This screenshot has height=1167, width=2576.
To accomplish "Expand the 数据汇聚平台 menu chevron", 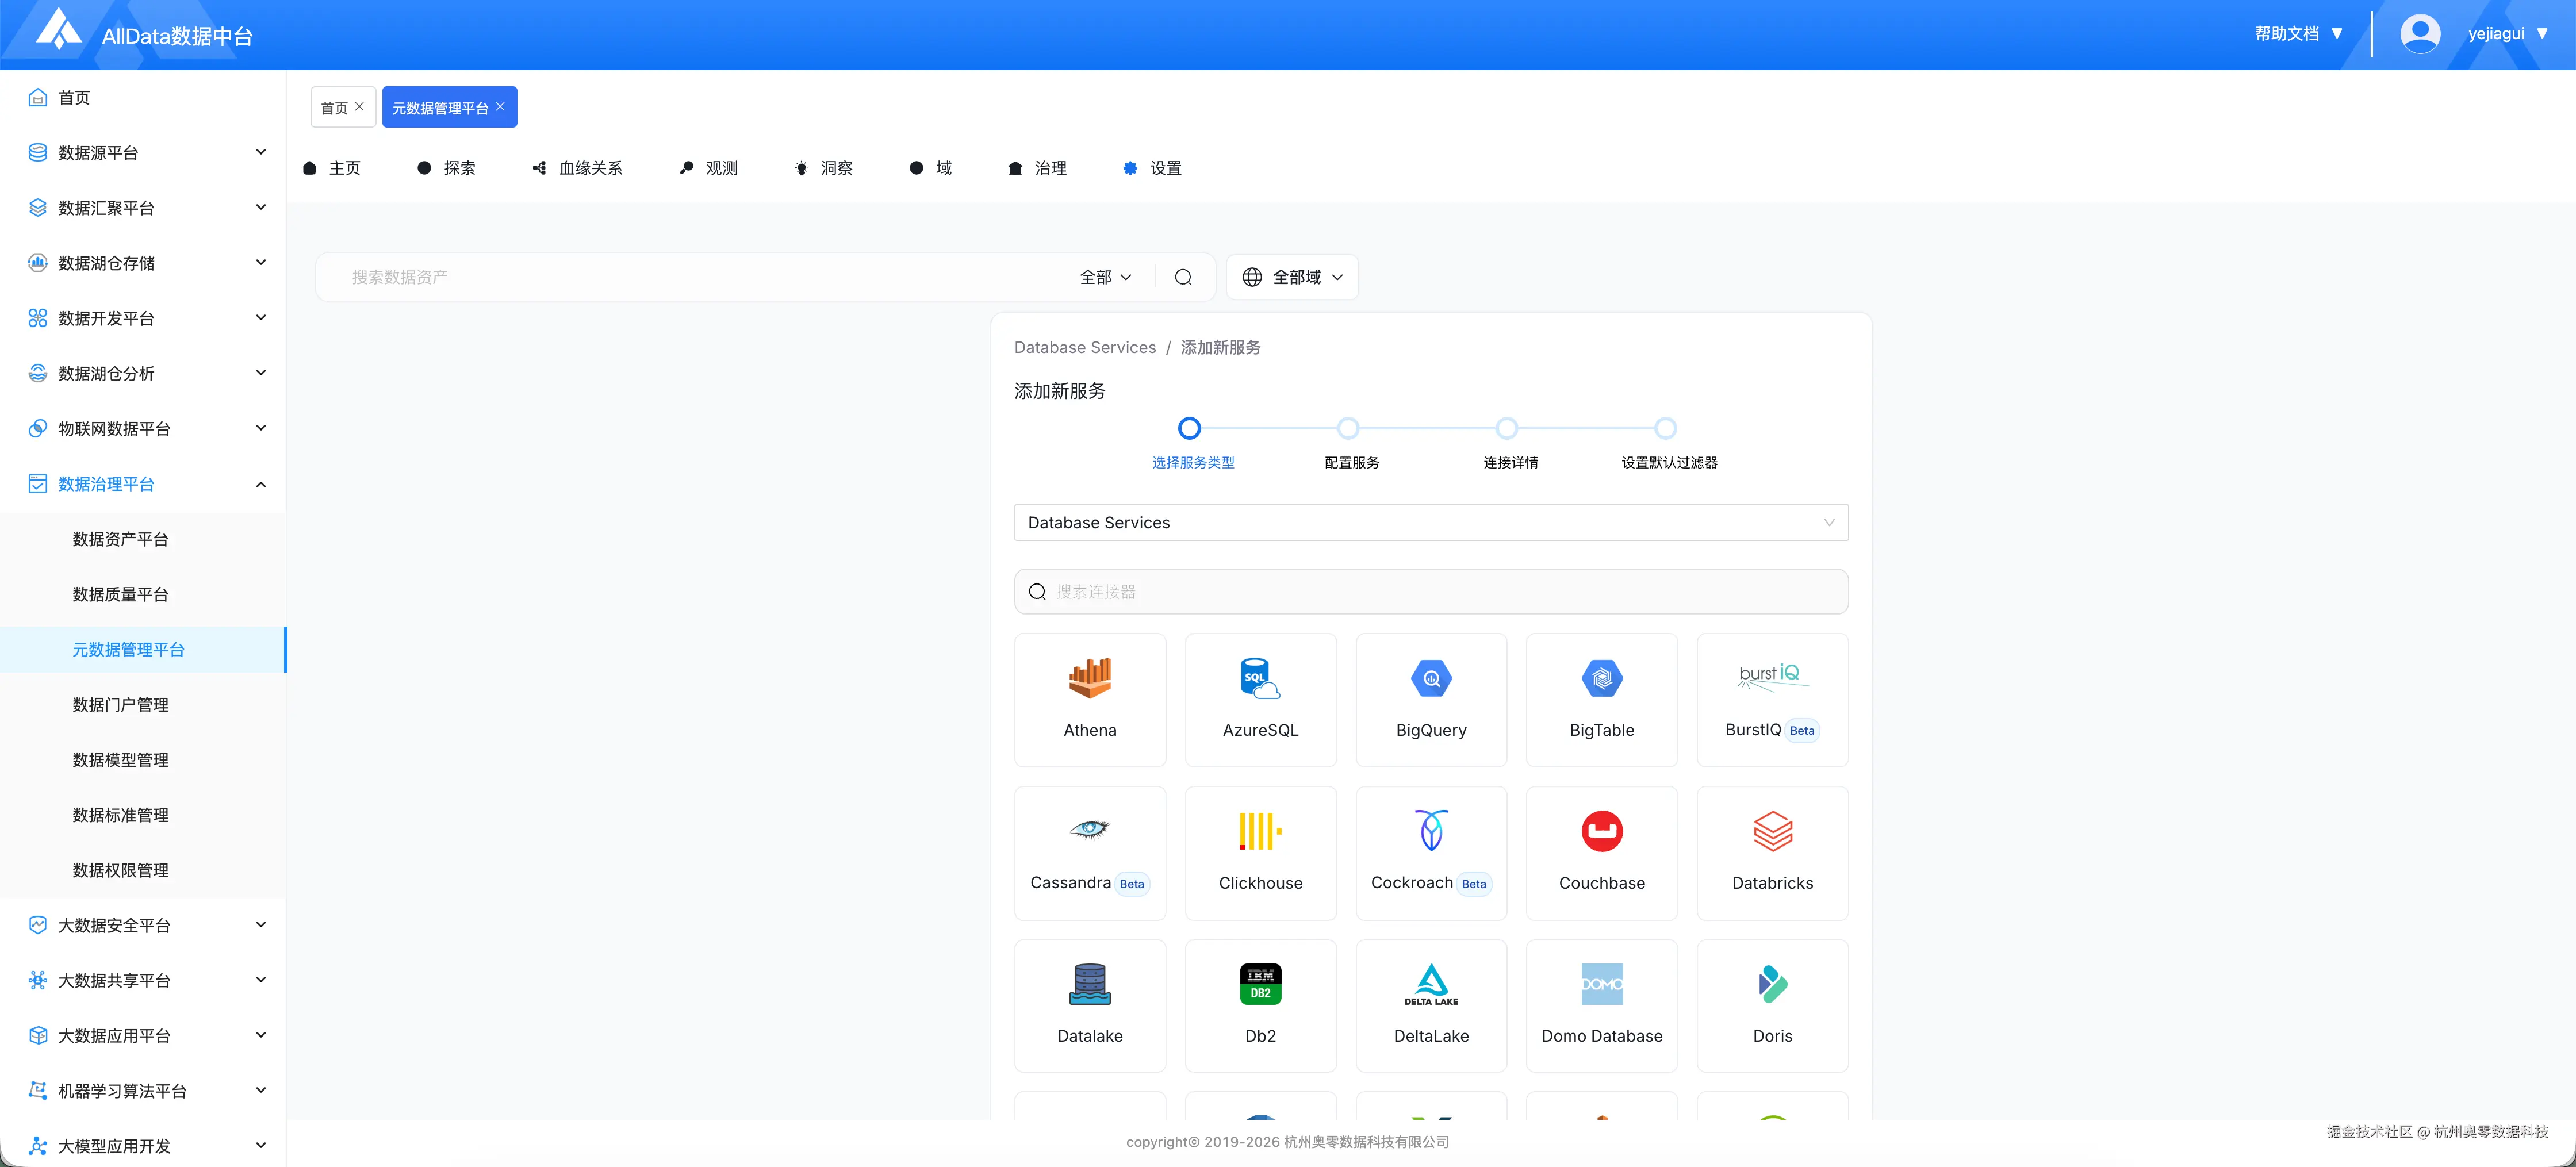I will 261,207.
